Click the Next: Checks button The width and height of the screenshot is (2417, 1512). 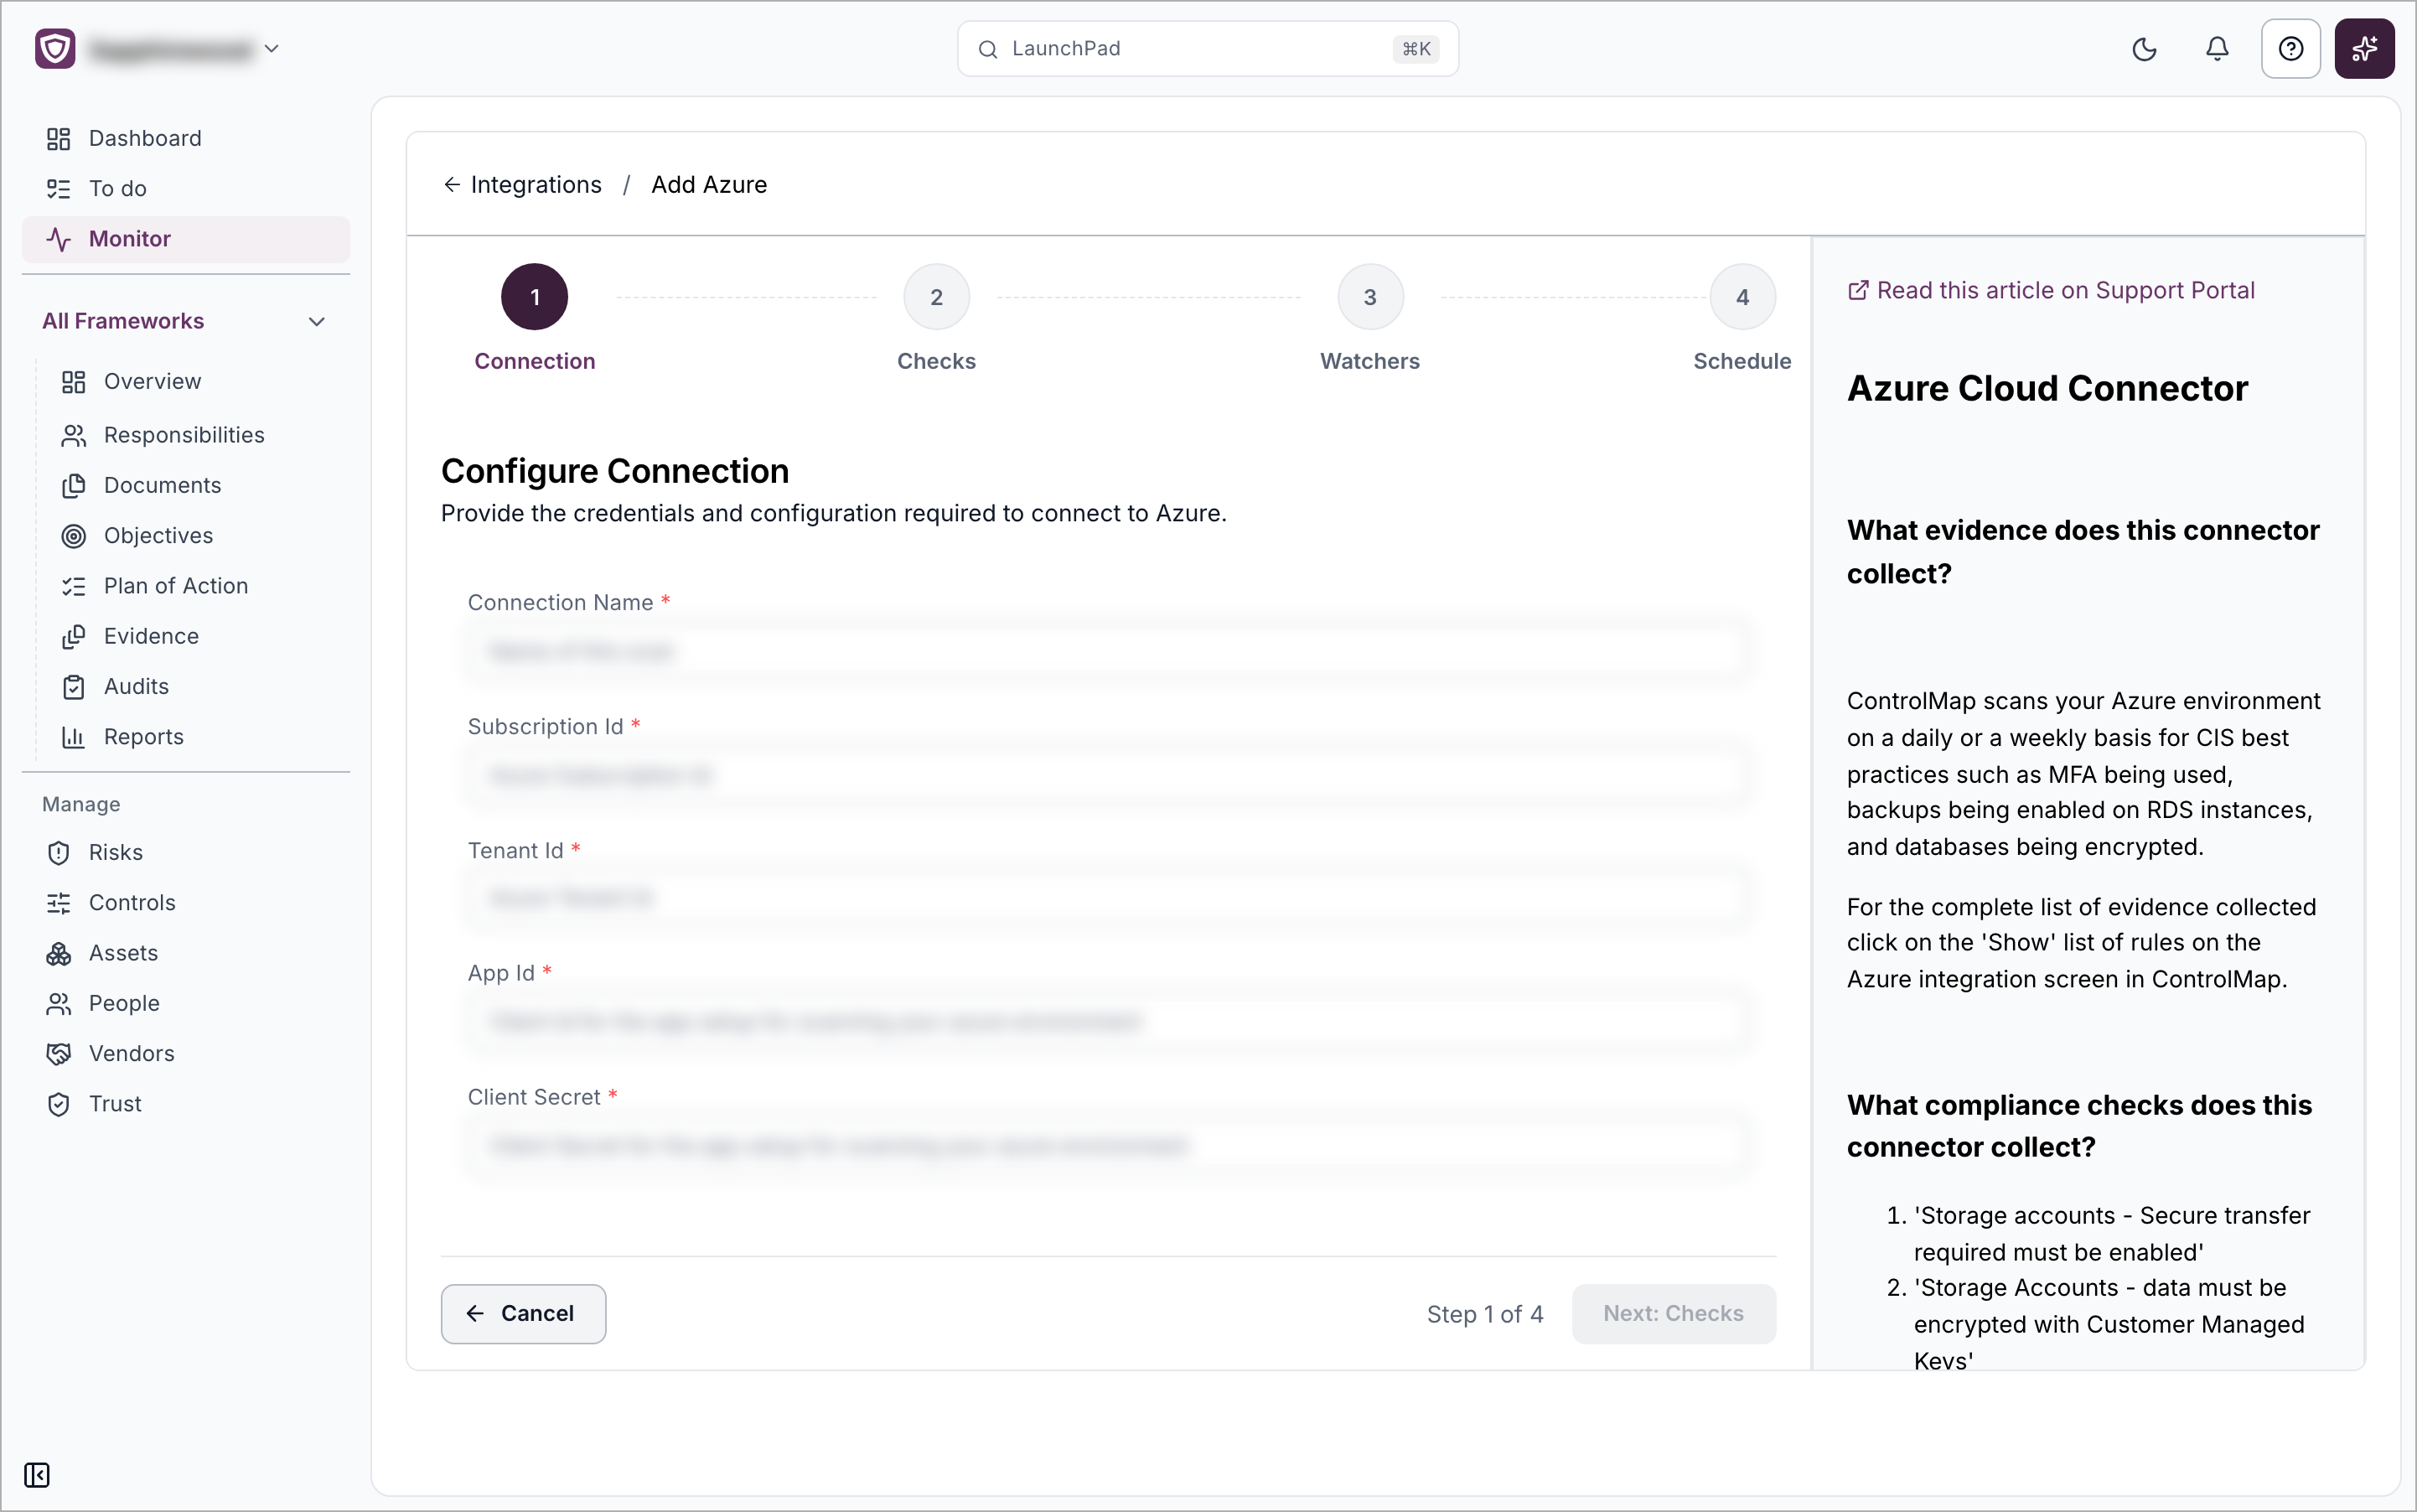click(x=1673, y=1313)
